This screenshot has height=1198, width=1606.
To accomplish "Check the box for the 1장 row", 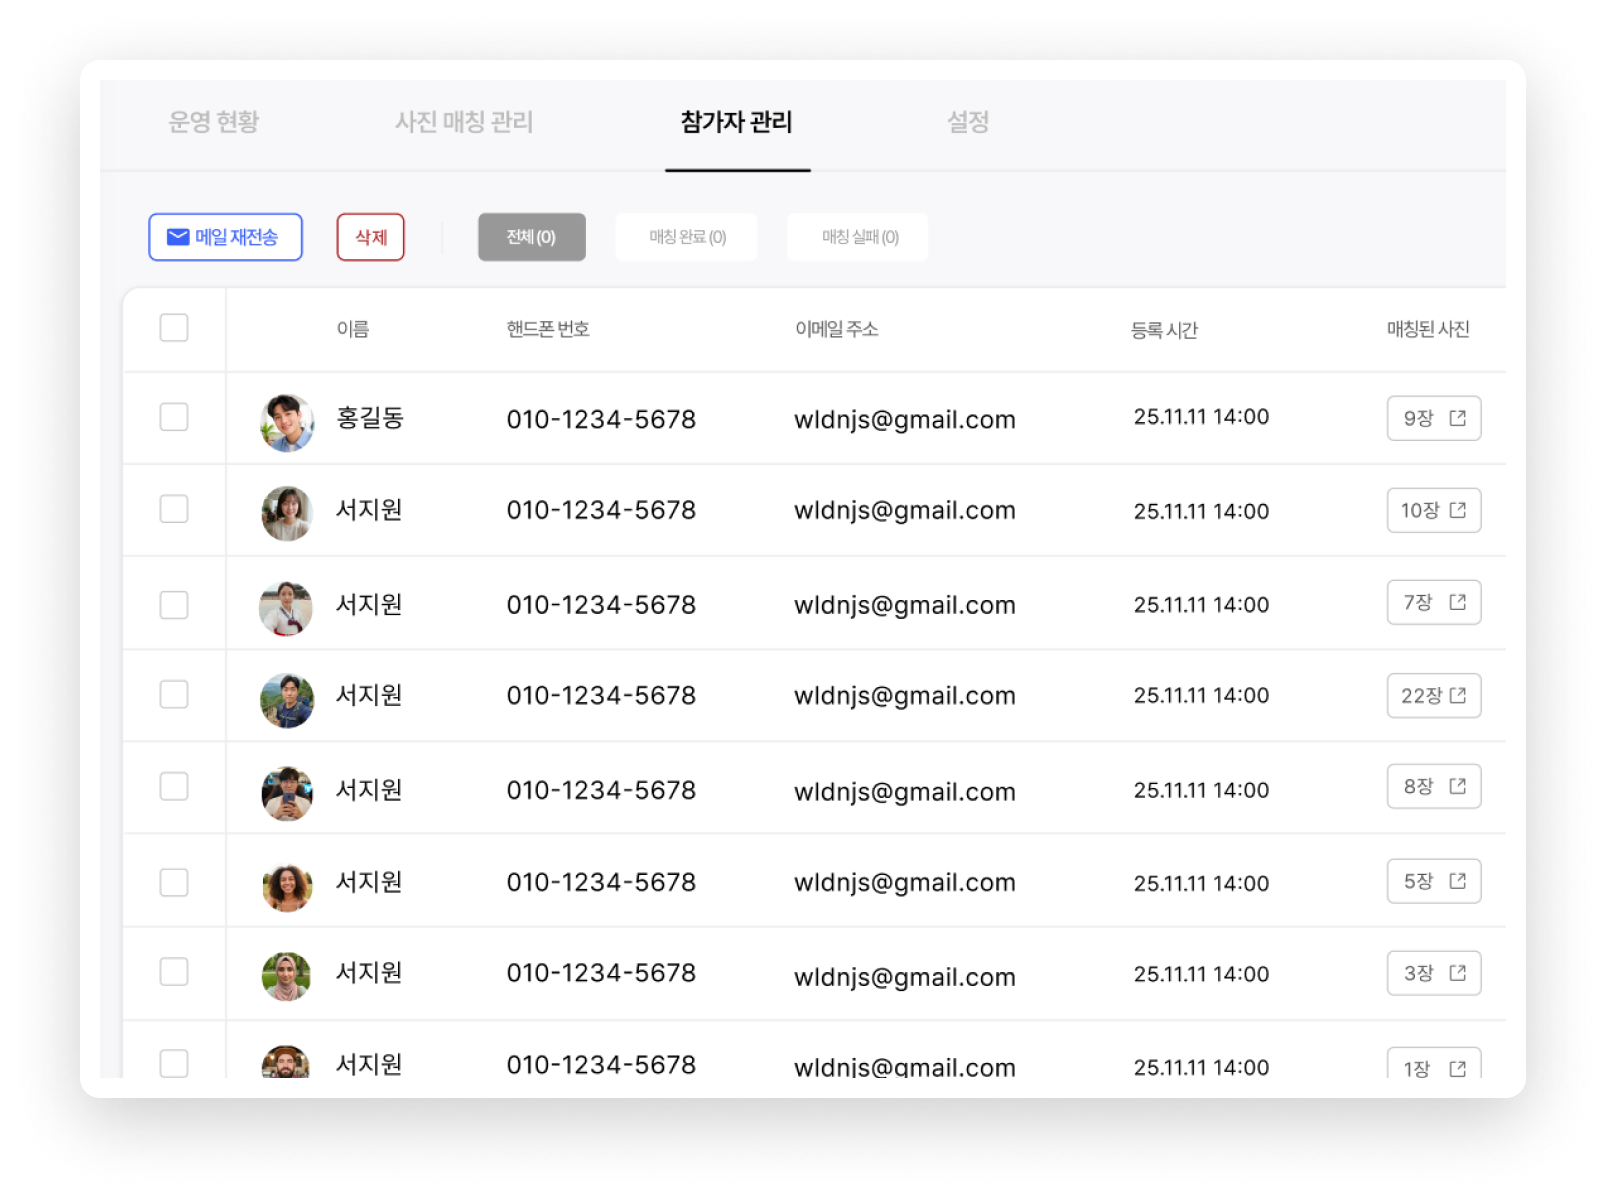I will coord(174,1063).
